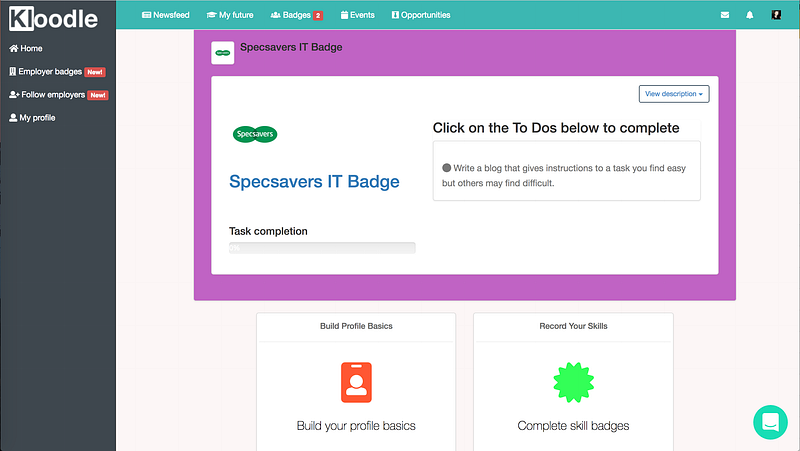This screenshot has width=800, height=451.
Task: Click the Kloodle logo
Action: pyautogui.click(x=53, y=19)
